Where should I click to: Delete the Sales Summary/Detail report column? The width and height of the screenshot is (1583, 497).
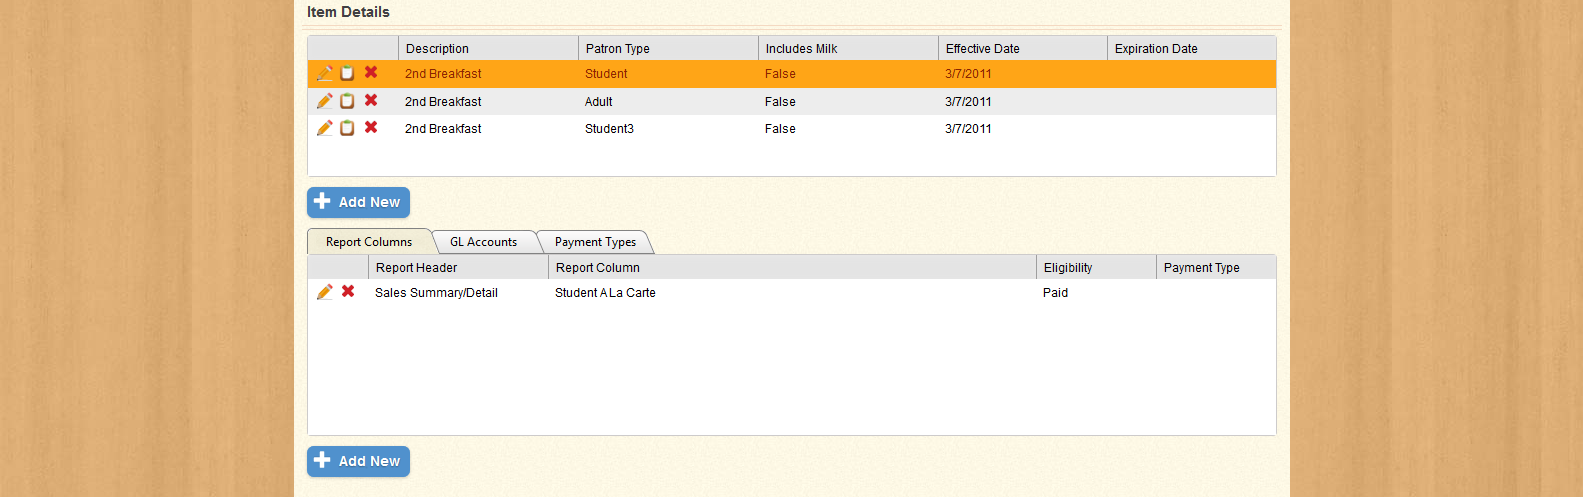pos(348,292)
